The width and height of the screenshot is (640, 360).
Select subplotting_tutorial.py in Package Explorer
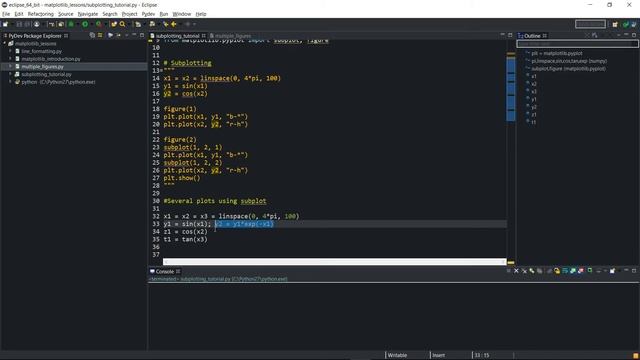point(46,74)
